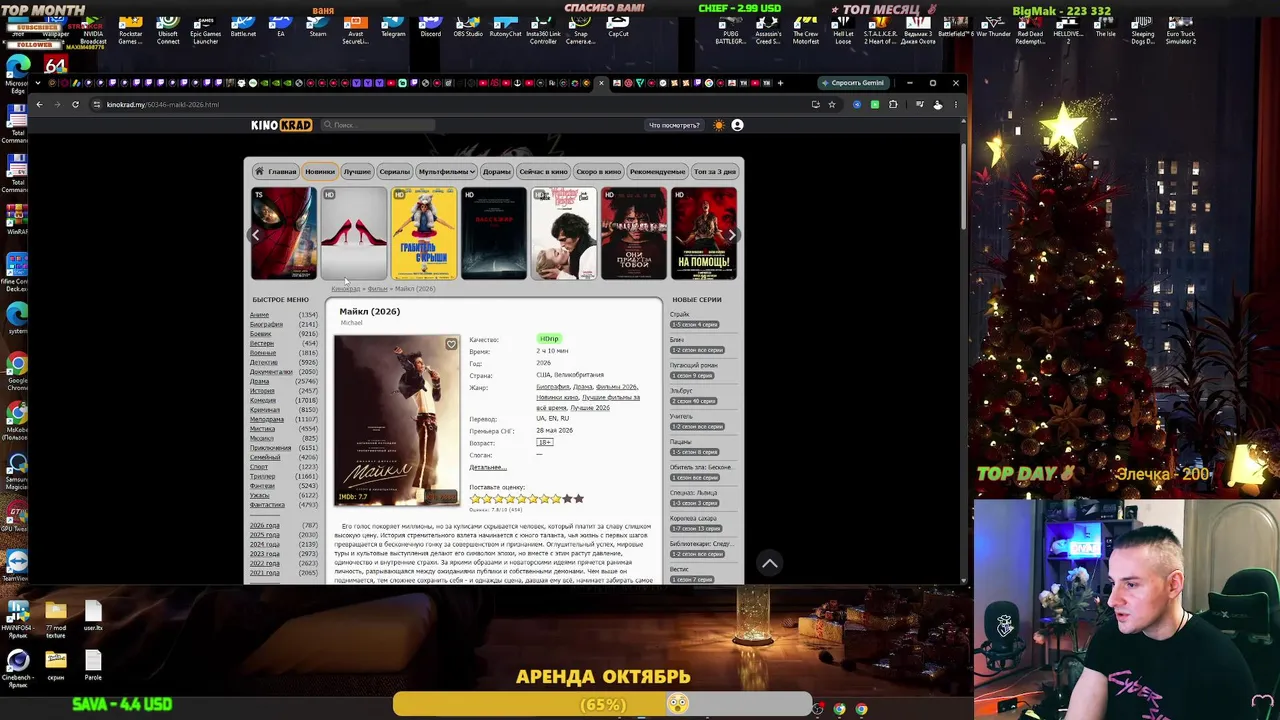Viewport: 1280px width, 720px height.
Task: Go to the Главная home tab
Action: tap(276, 171)
